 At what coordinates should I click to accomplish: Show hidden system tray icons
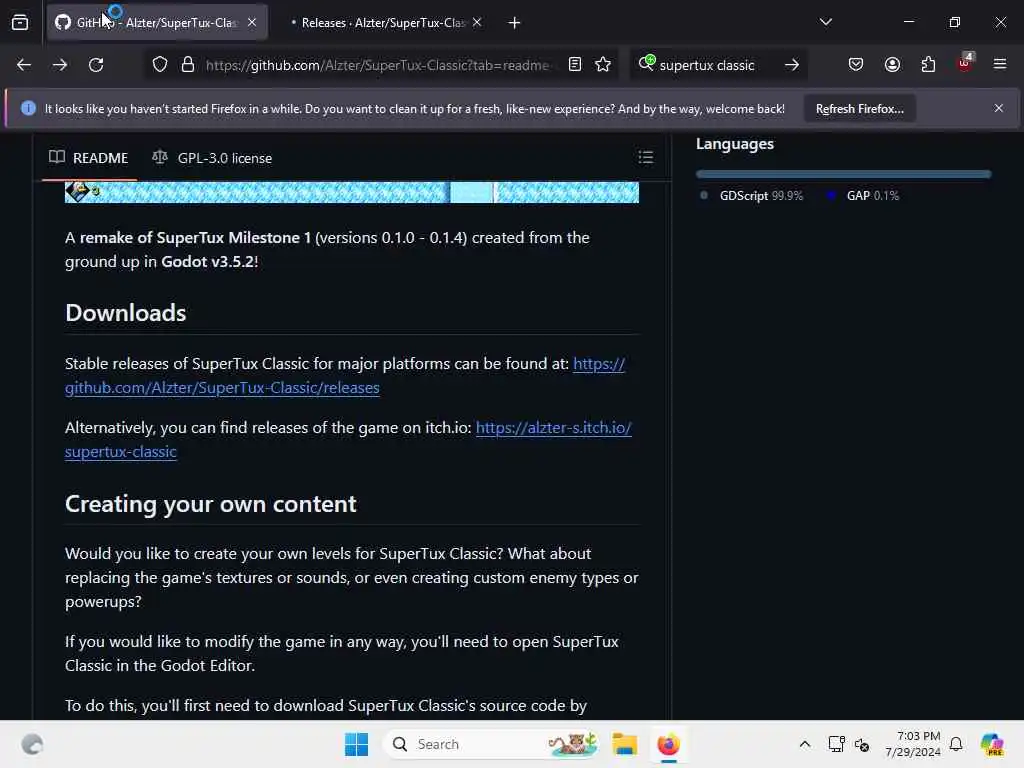point(805,744)
